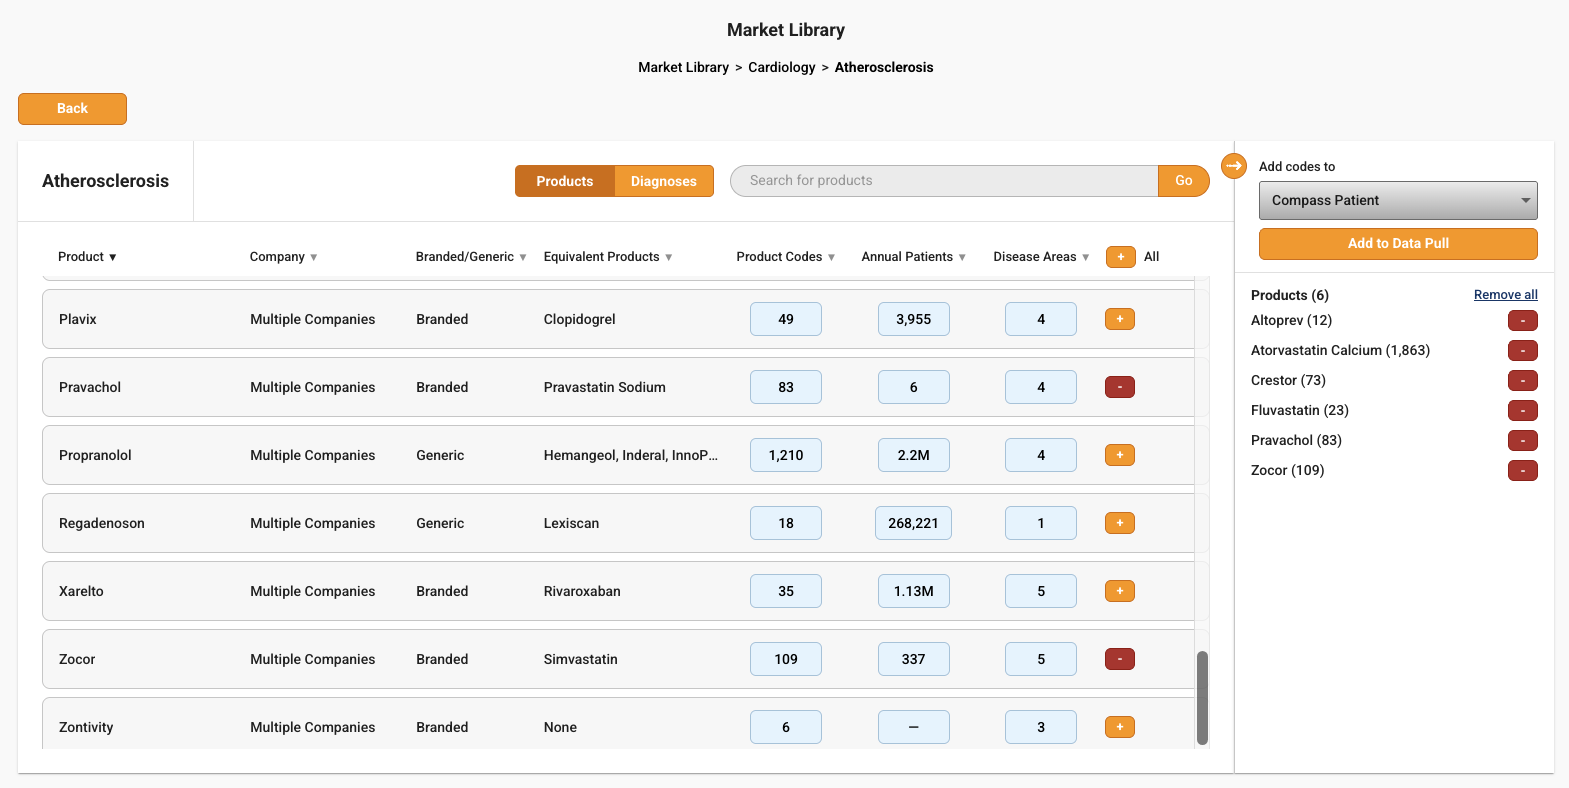Image resolution: width=1569 pixels, height=788 pixels.
Task: Add Xarelto with its plus button
Action: 1120,591
